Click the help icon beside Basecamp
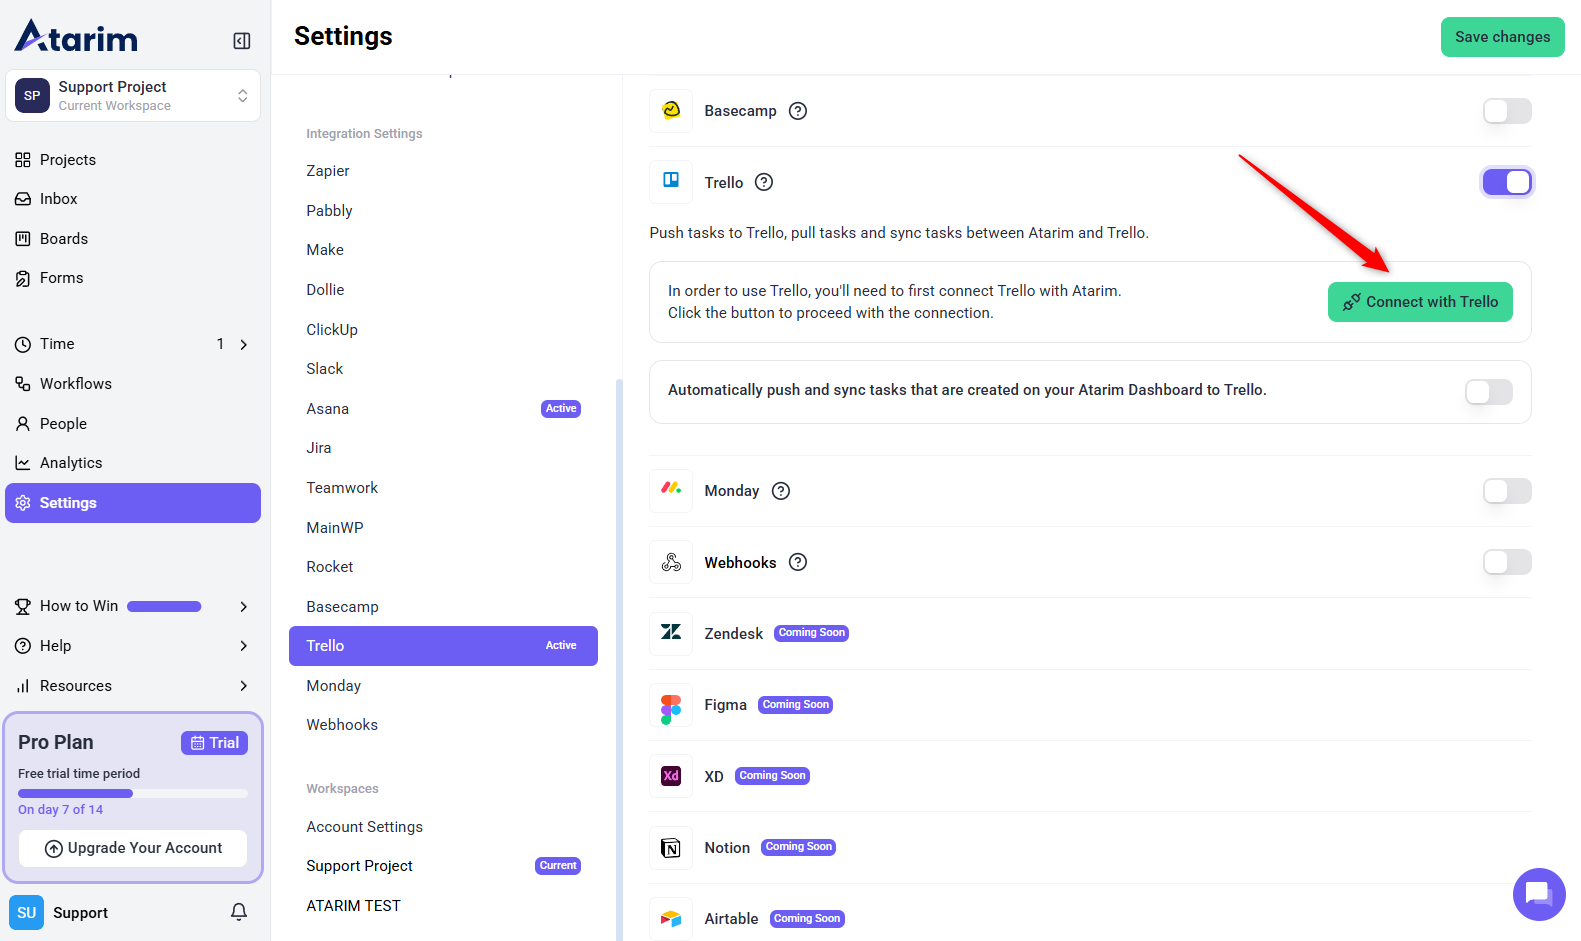The image size is (1581, 941). 798,111
